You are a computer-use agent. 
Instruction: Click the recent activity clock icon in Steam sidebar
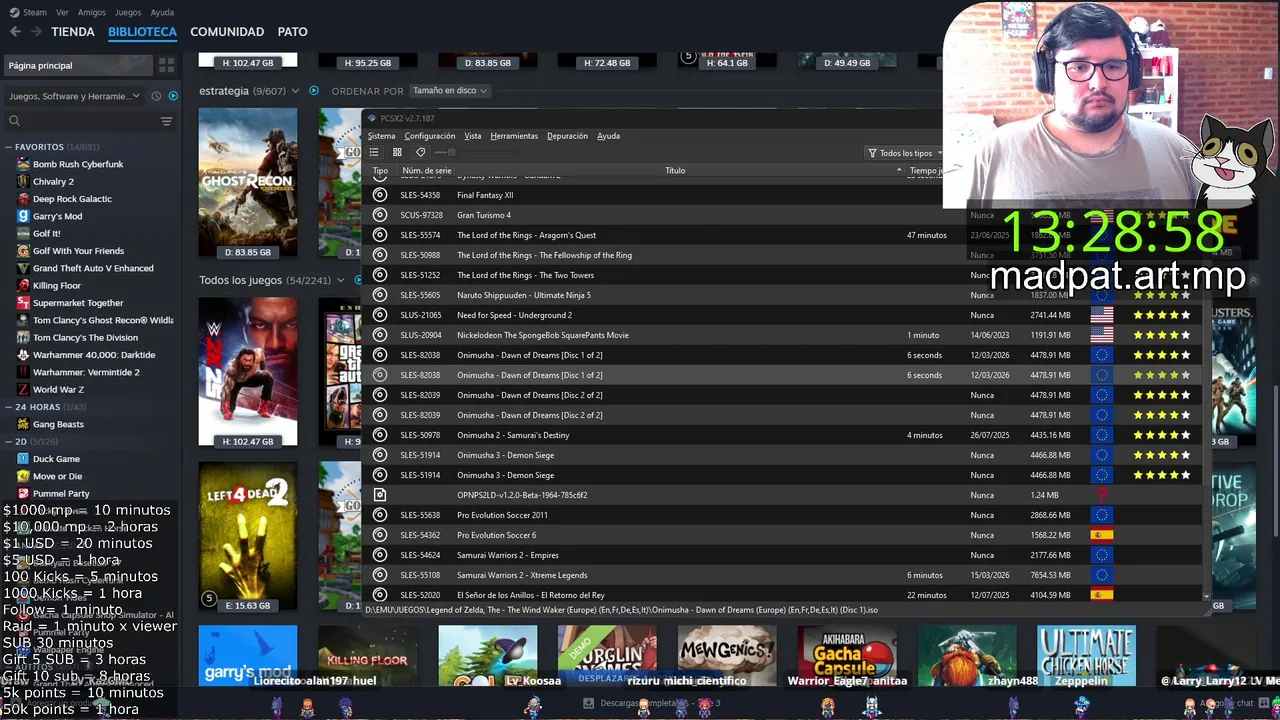[156, 96]
